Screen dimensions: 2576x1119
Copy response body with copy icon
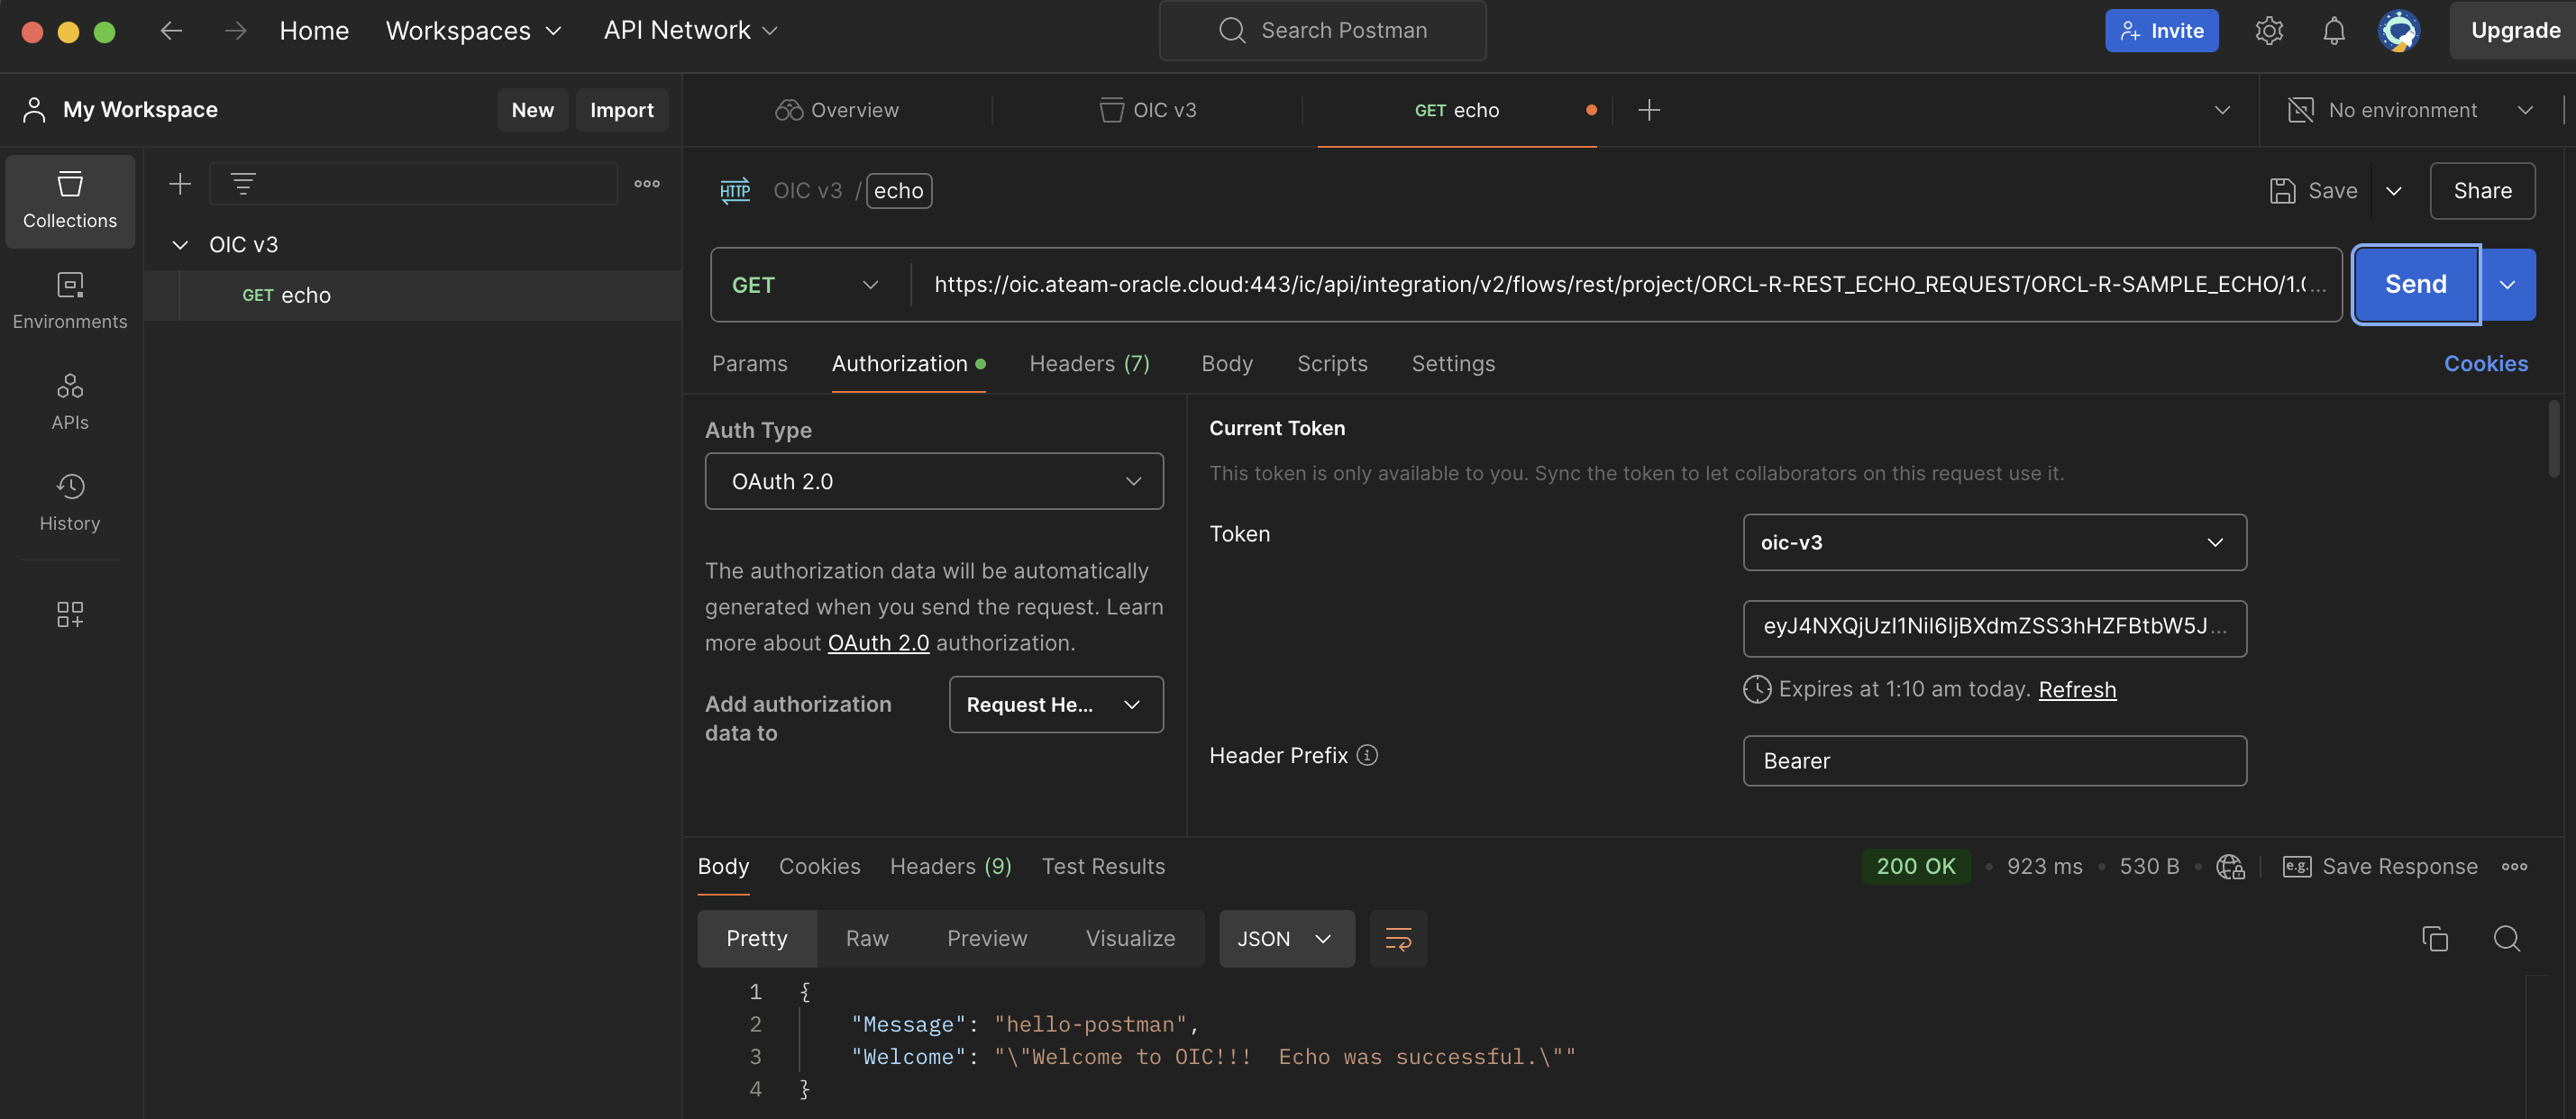click(2434, 938)
